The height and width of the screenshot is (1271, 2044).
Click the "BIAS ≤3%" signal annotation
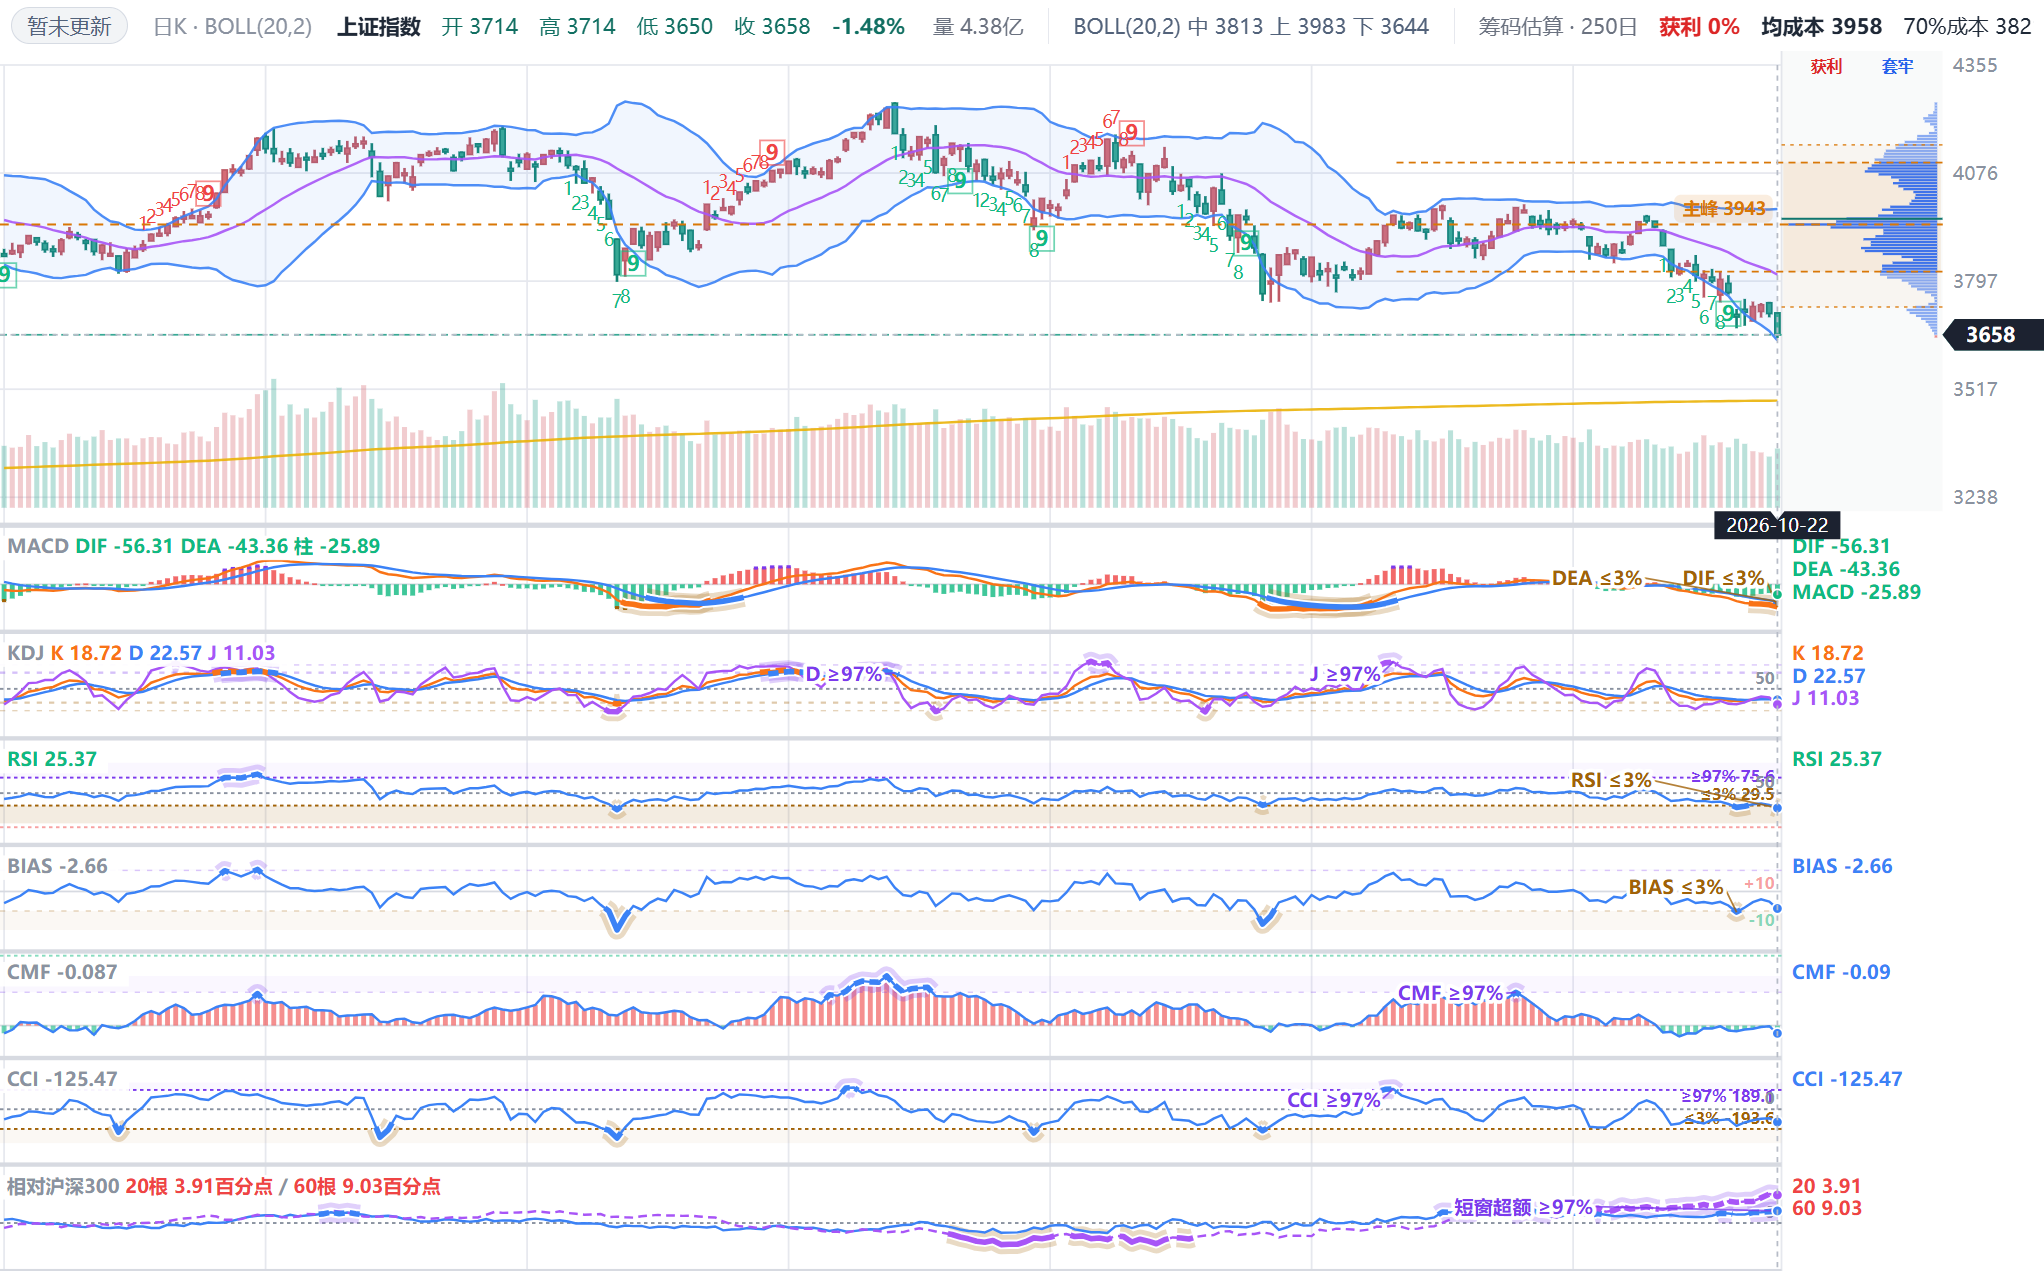[x=1676, y=887]
